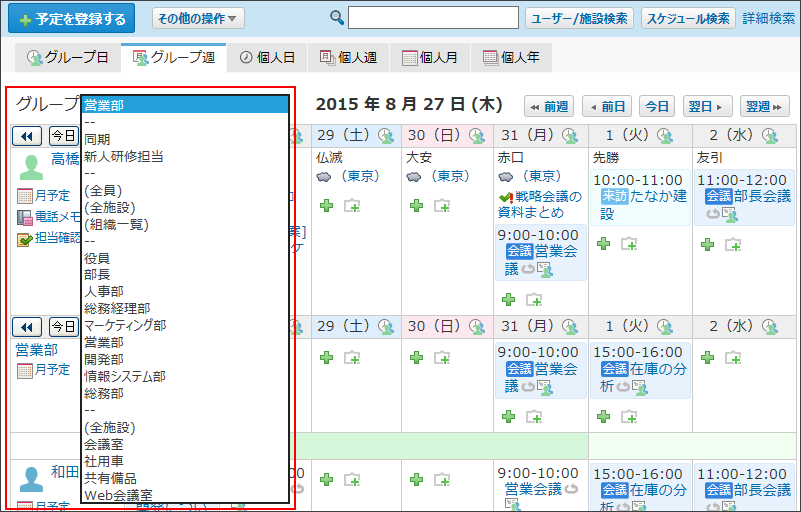Add event plus icon on 営業部 2 (水)
This screenshot has height=512, width=801.
click(708, 358)
